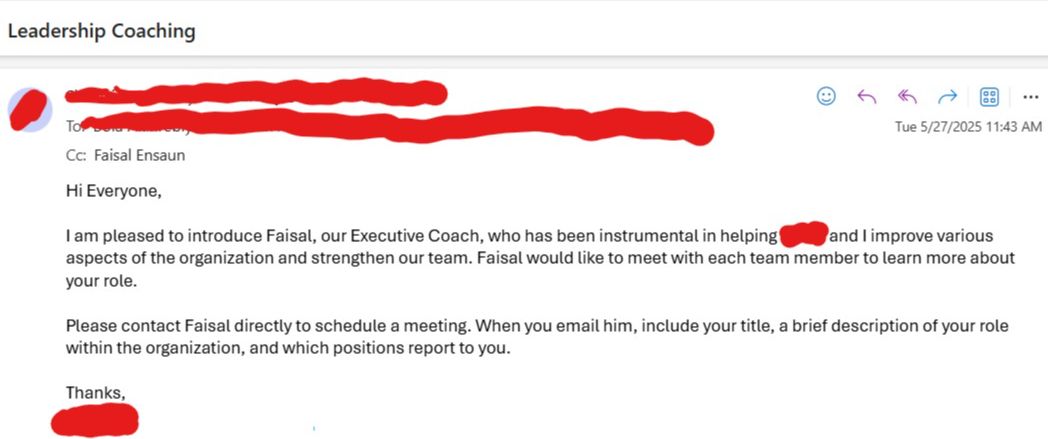Click the Cc: field label
This screenshot has height=439, width=1048.
(x=76, y=155)
